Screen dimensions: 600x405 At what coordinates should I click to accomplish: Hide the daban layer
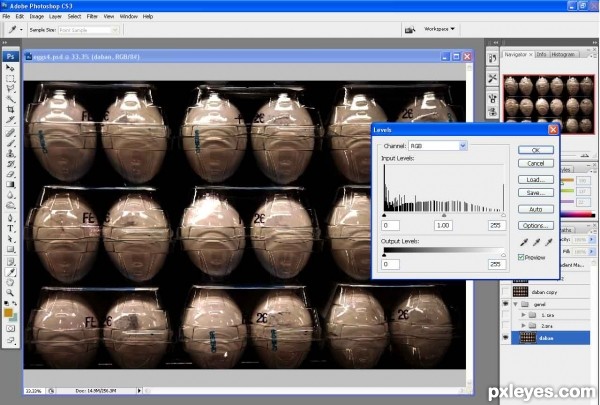click(505, 338)
